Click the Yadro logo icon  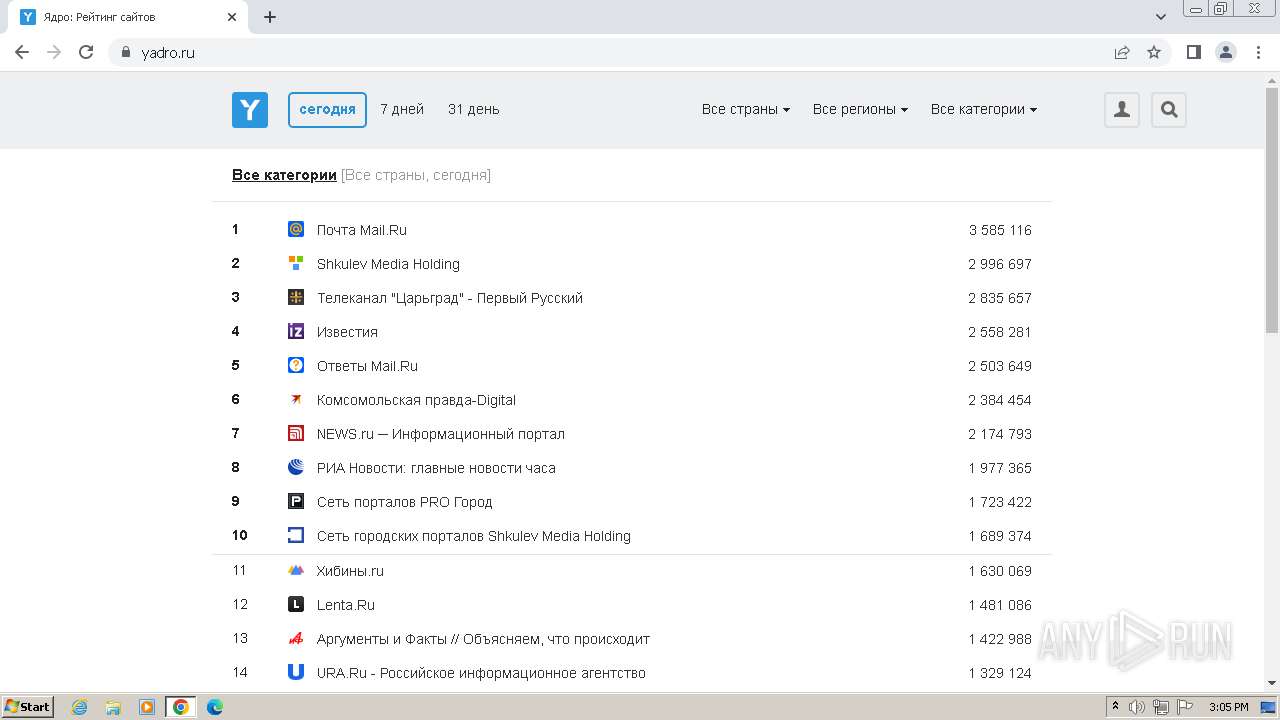[250, 109]
